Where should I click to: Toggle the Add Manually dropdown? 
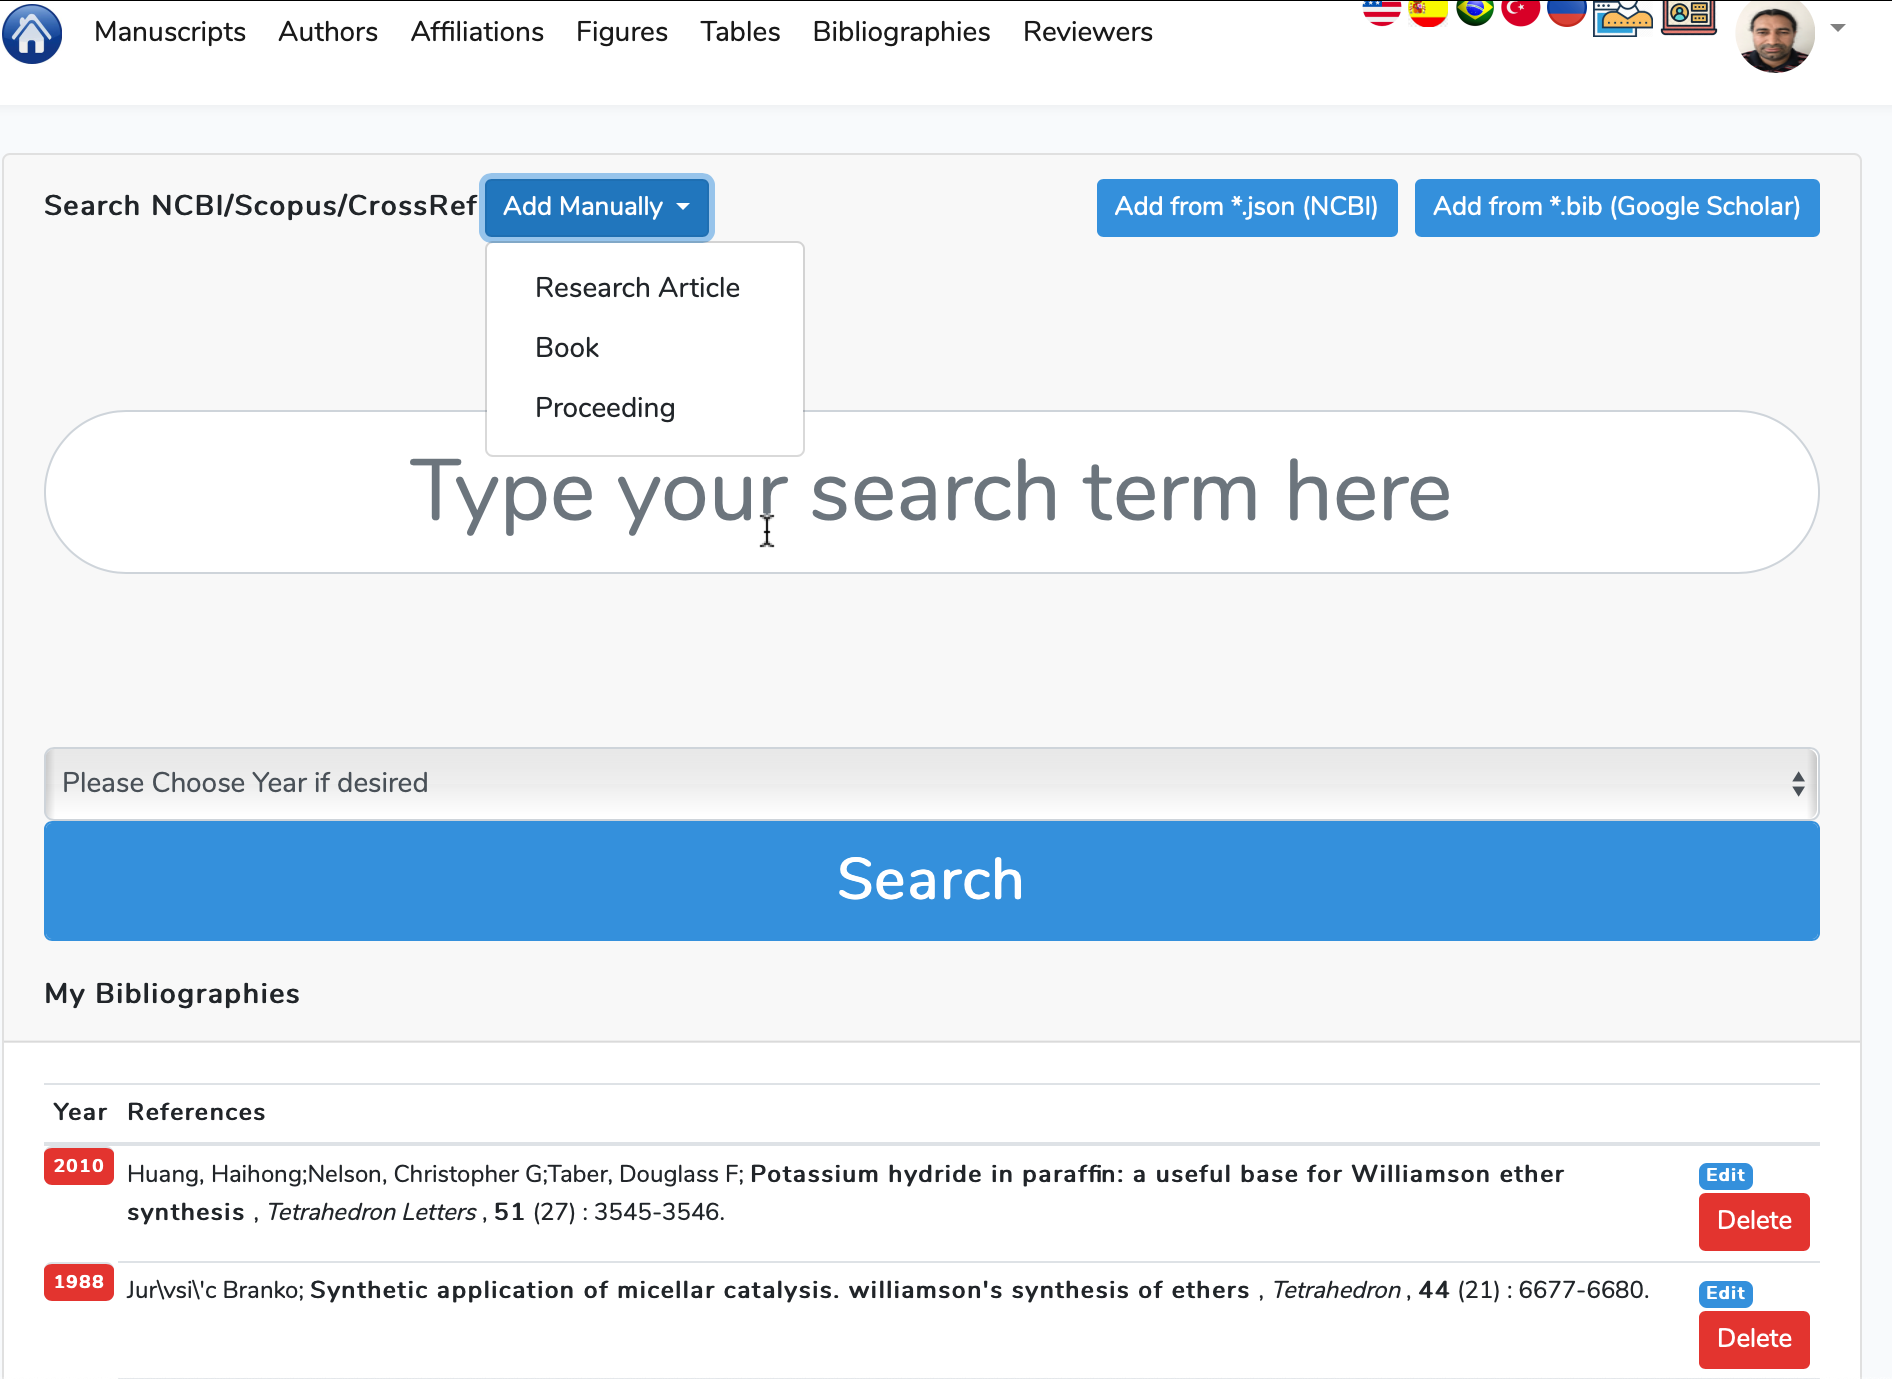coord(597,207)
